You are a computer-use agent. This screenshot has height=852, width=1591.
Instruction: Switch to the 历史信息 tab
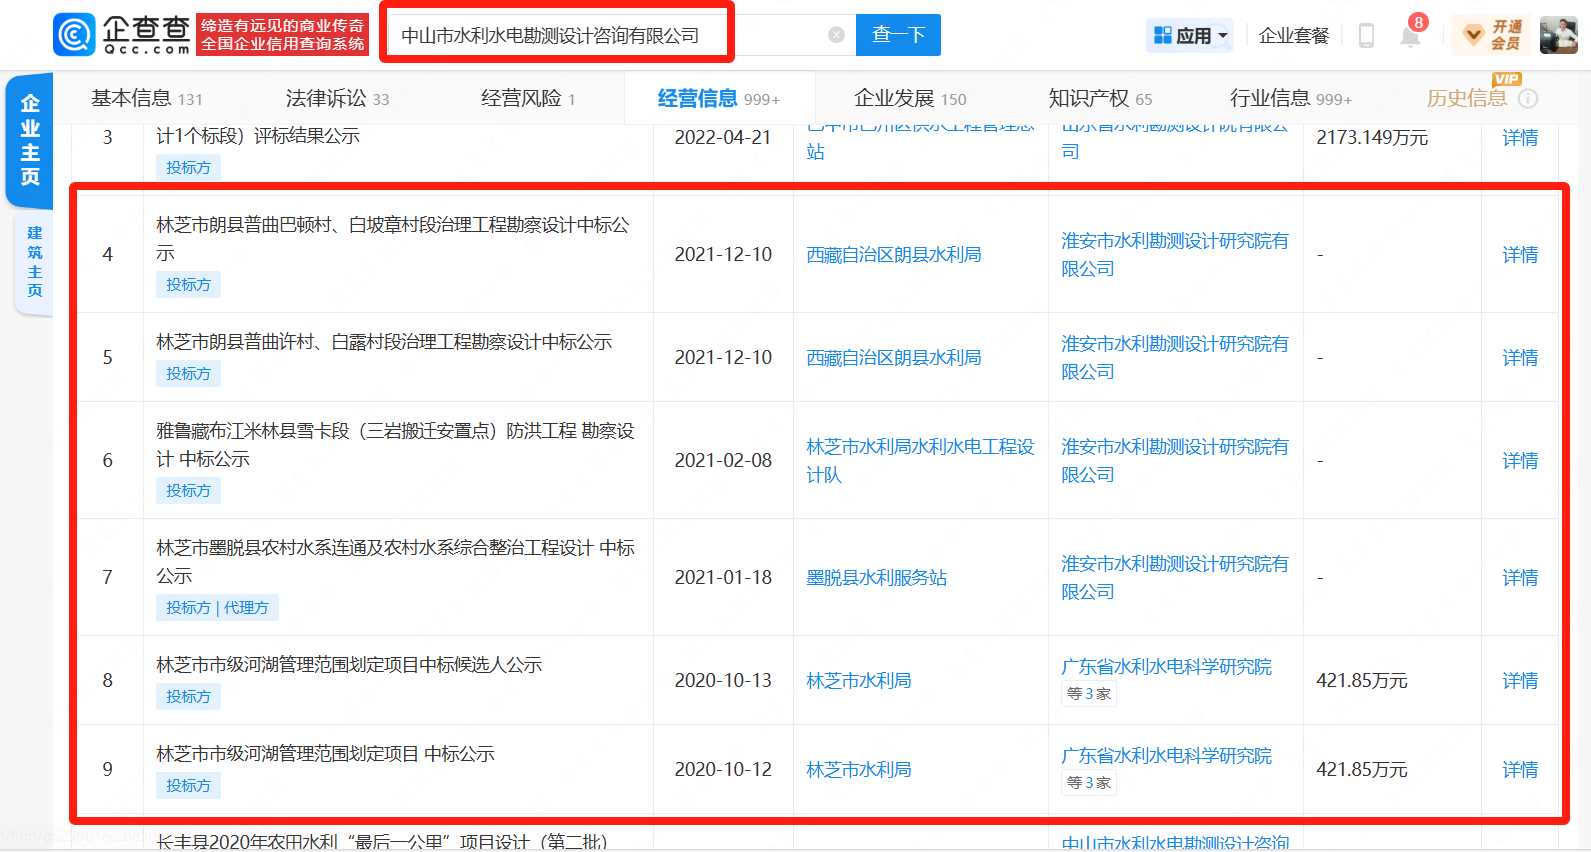[1466, 98]
